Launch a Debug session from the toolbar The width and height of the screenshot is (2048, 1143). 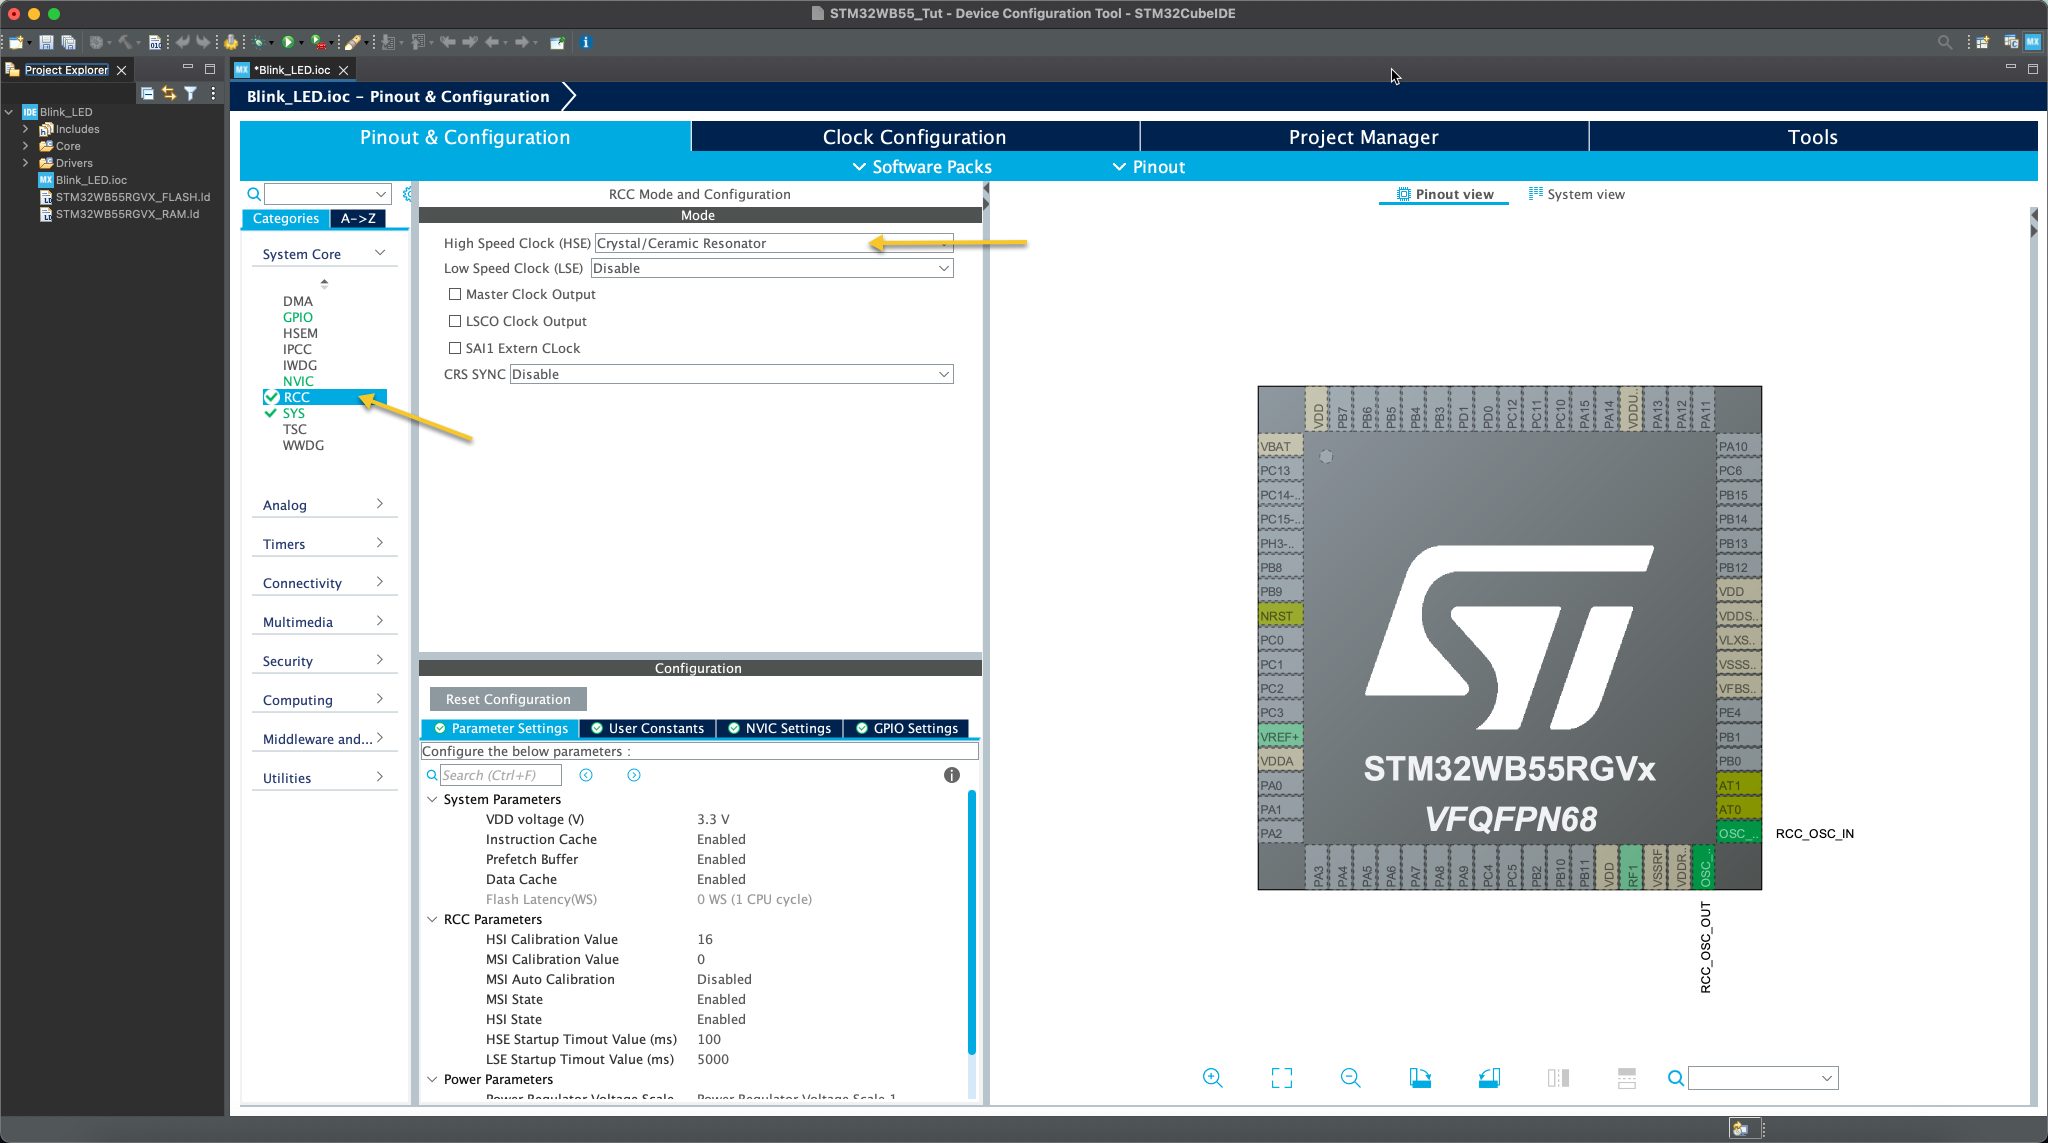point(257,43)
